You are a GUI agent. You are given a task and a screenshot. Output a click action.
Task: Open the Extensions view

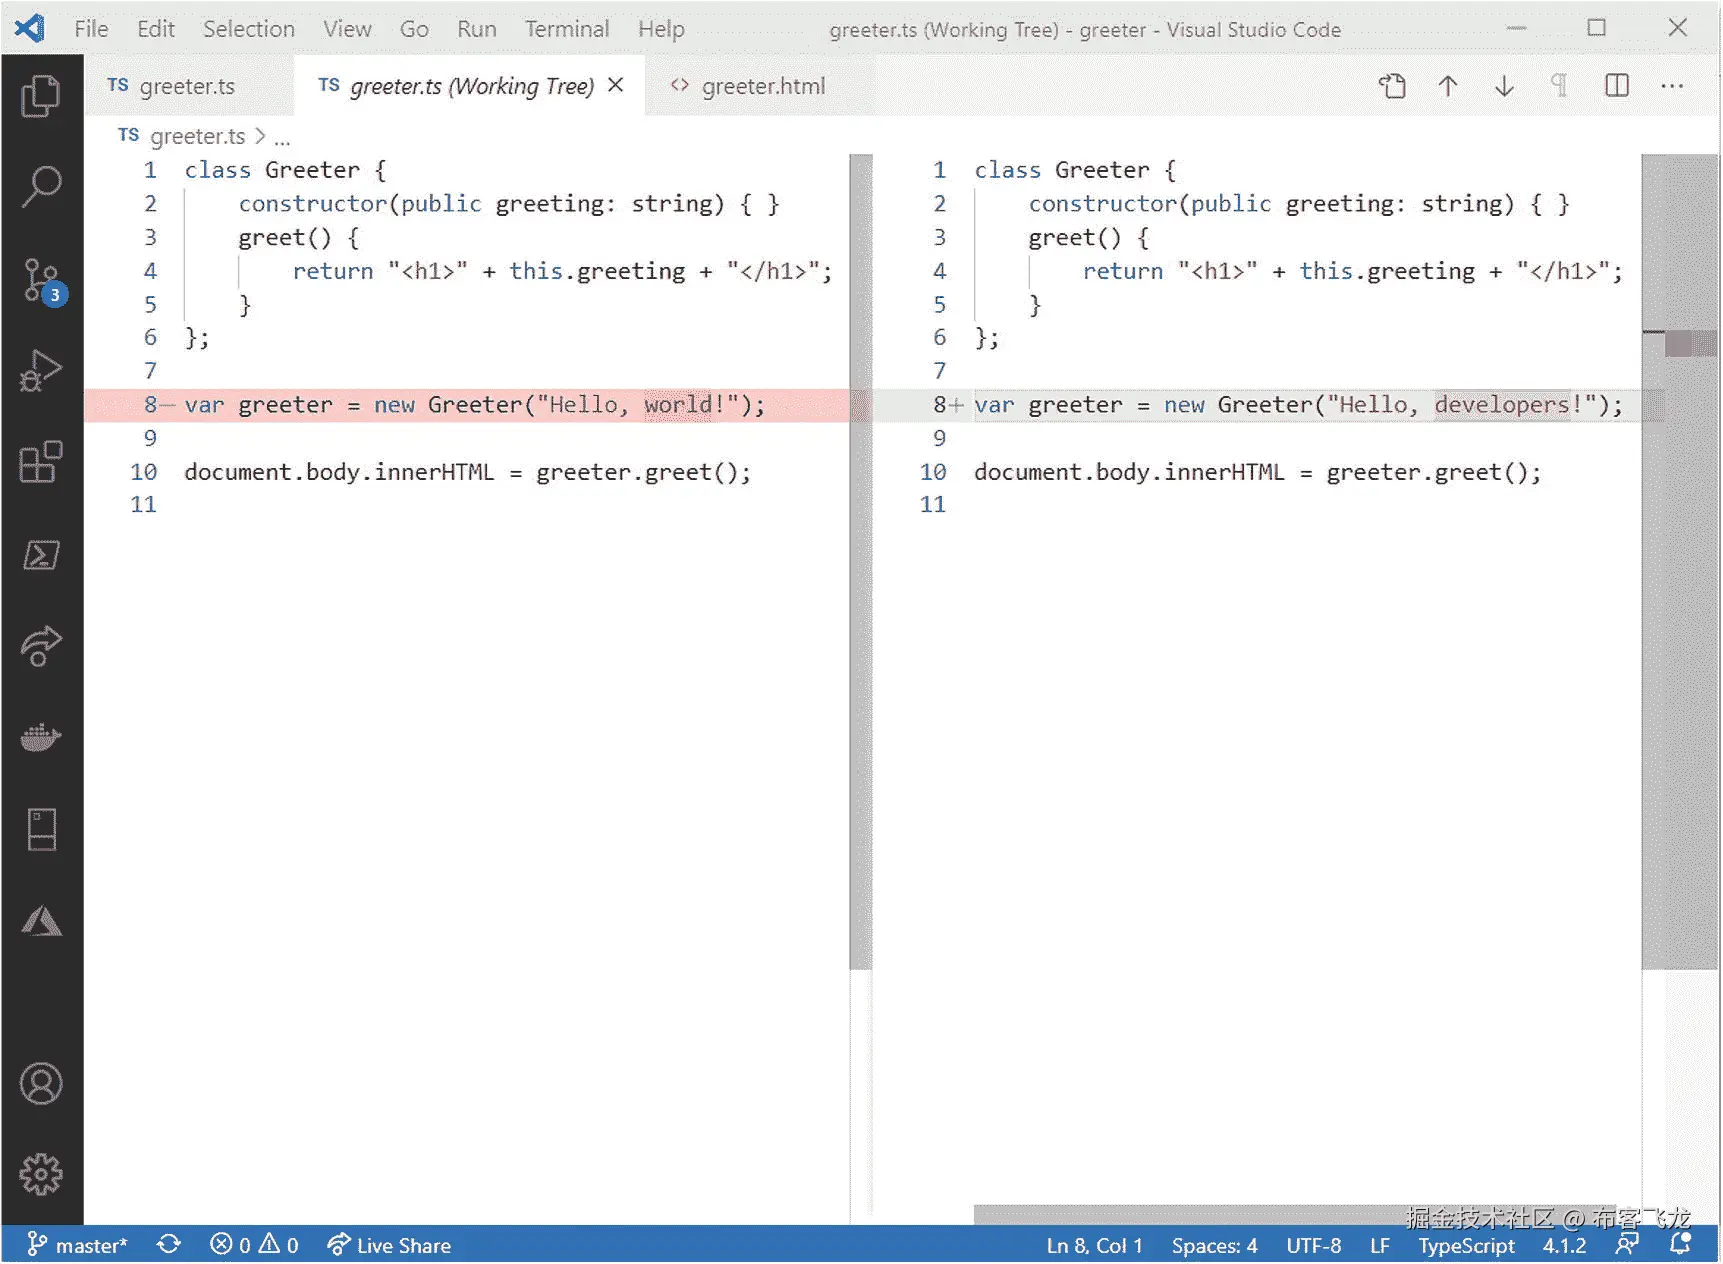[41, 462]
